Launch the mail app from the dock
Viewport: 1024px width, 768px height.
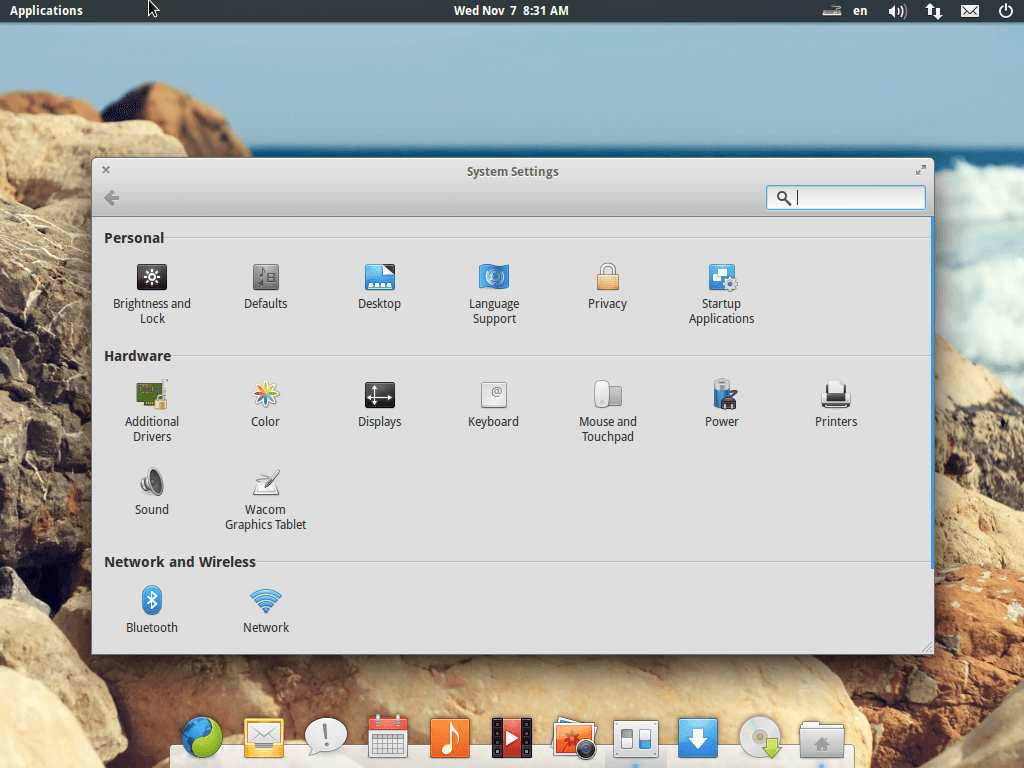pos(264,737)
